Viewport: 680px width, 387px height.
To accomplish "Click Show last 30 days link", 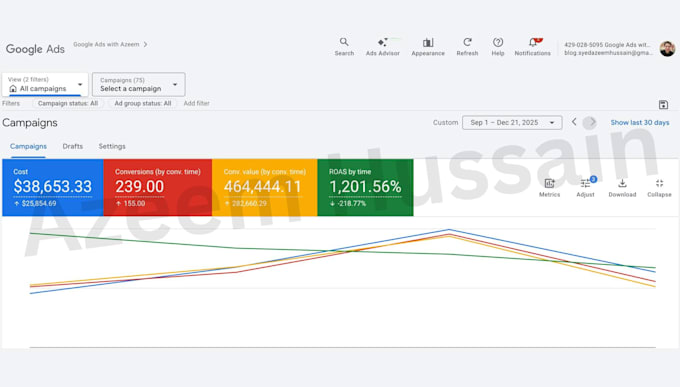I will point(640,122).
